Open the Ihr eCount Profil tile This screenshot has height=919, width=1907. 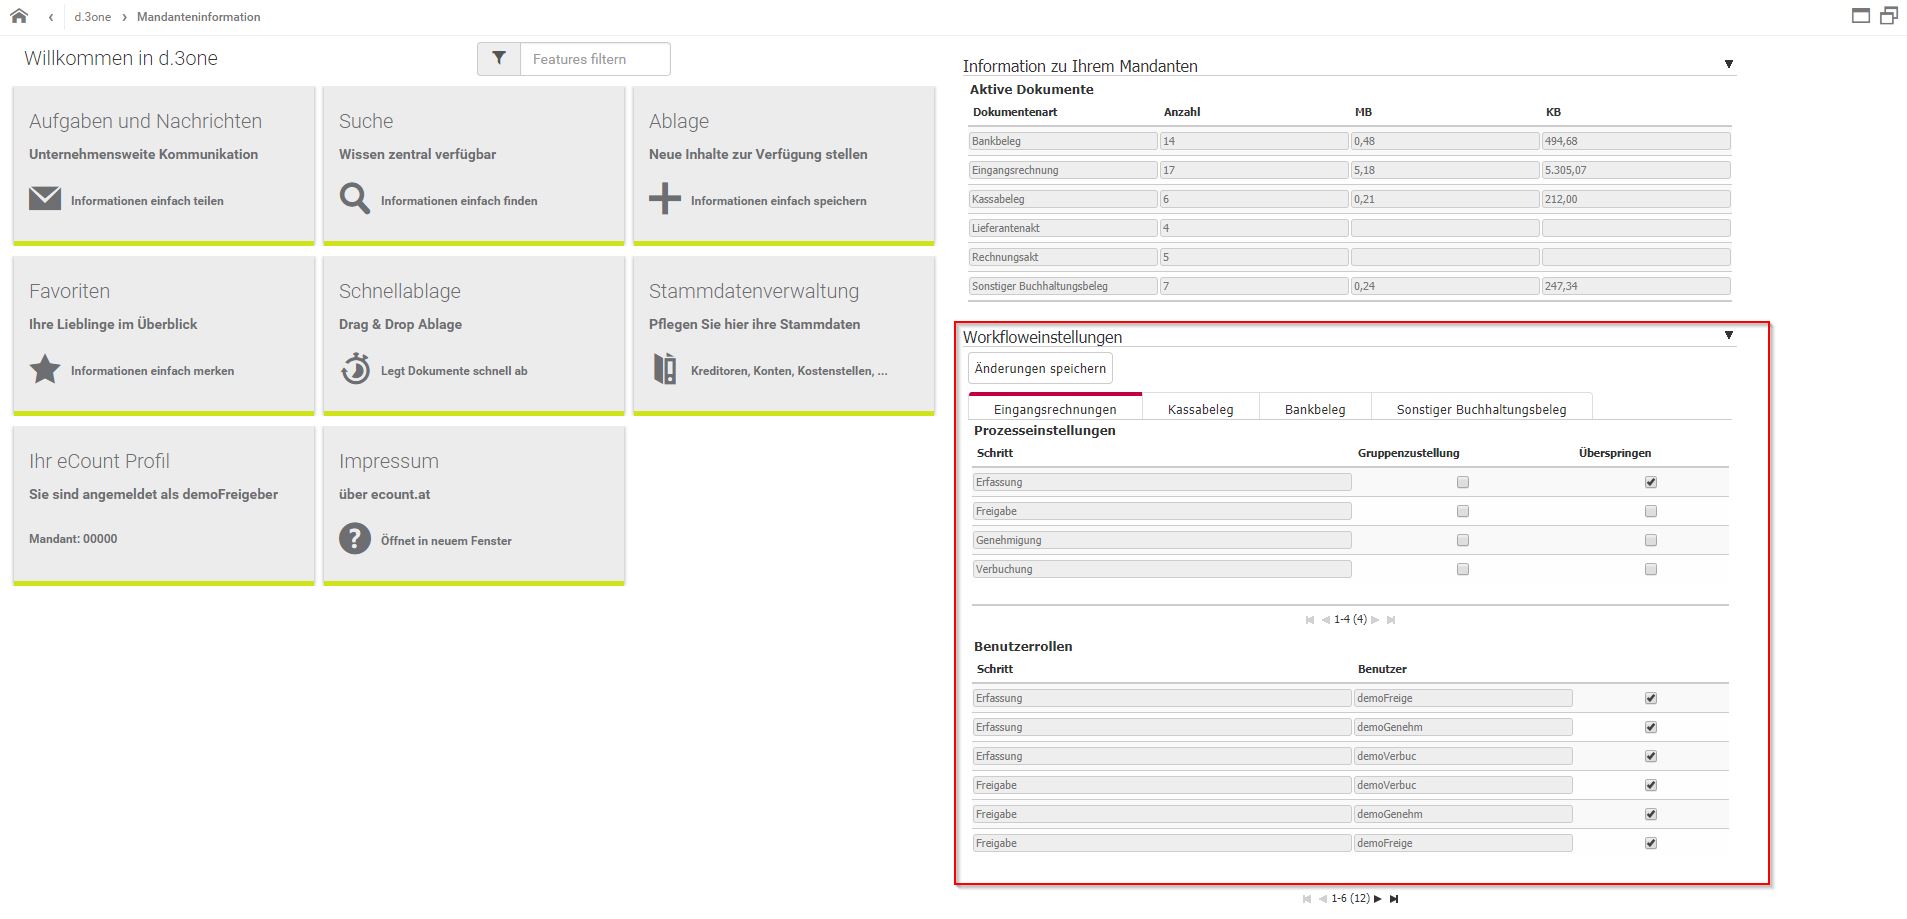pos(164,505)
